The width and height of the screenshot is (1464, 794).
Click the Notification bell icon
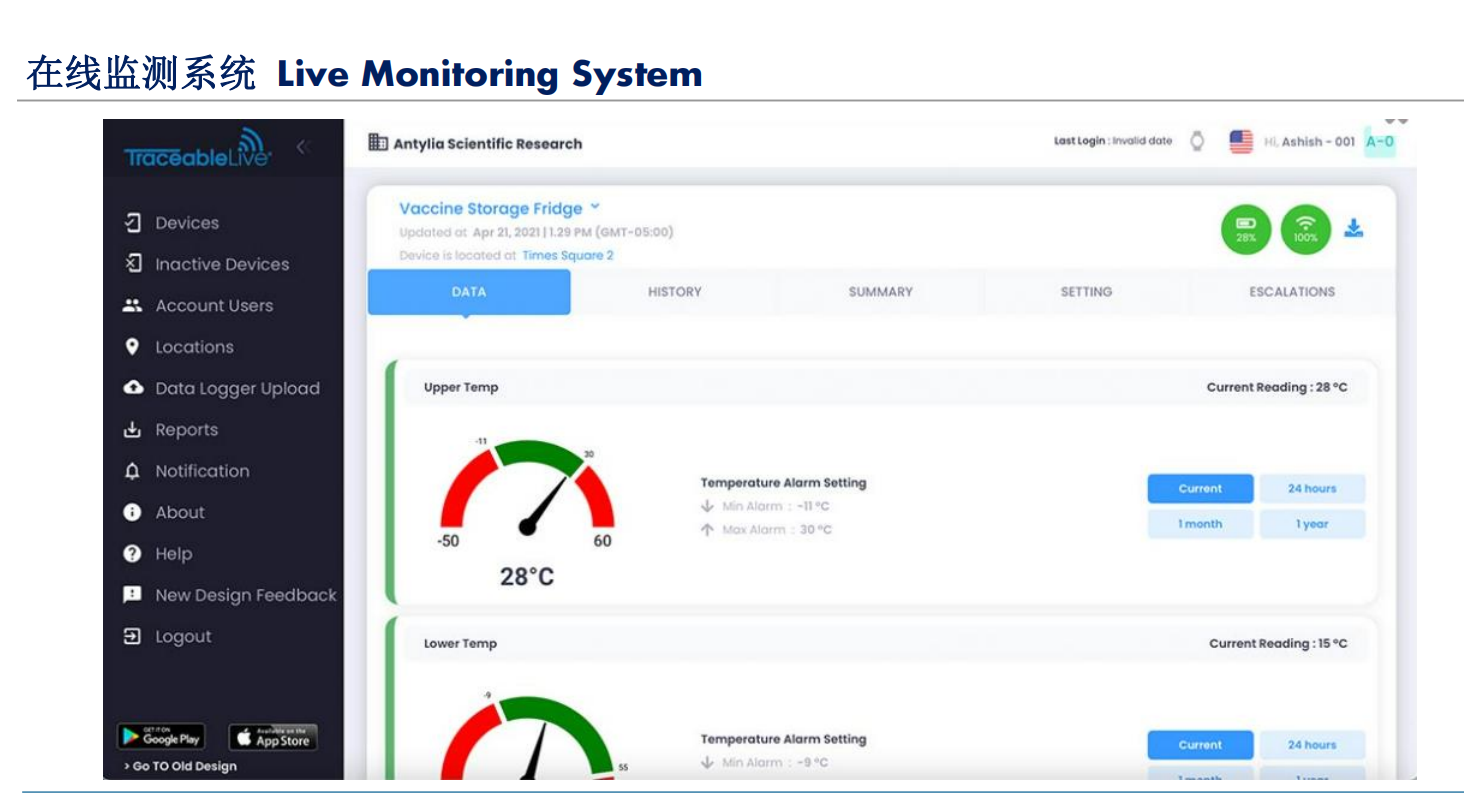tap(132, 471)
